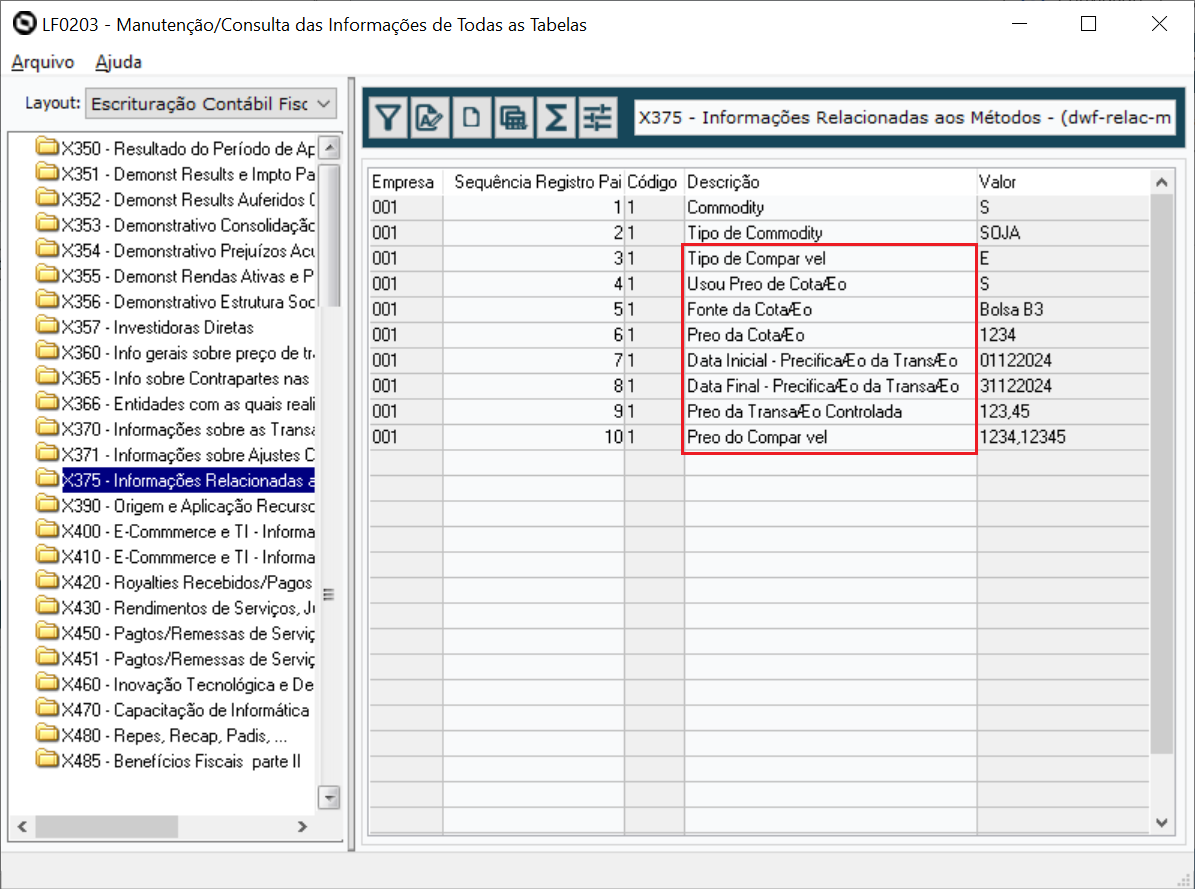This screenshot has width=1195, height=889.
Task: Select X371 - Informações sobre Ajustes item
Action: click(187, 455)
